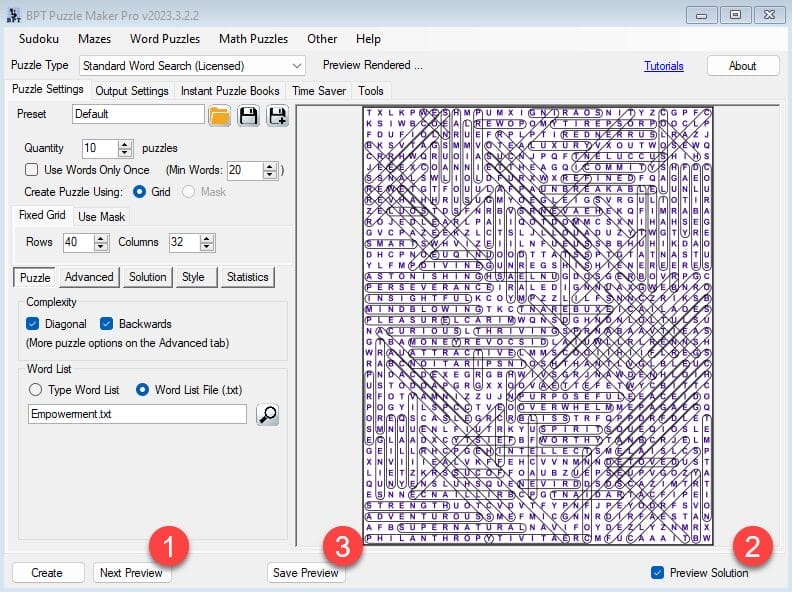The width and height of the screenshot is (792, 592).
Task: Switch to the Output Settings tab
Action: 131,91
